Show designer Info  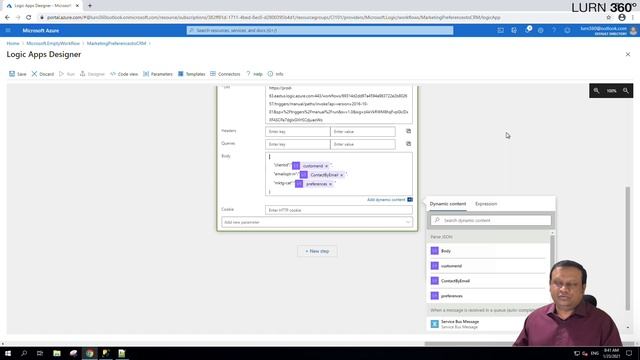click(x=276, y=74)
